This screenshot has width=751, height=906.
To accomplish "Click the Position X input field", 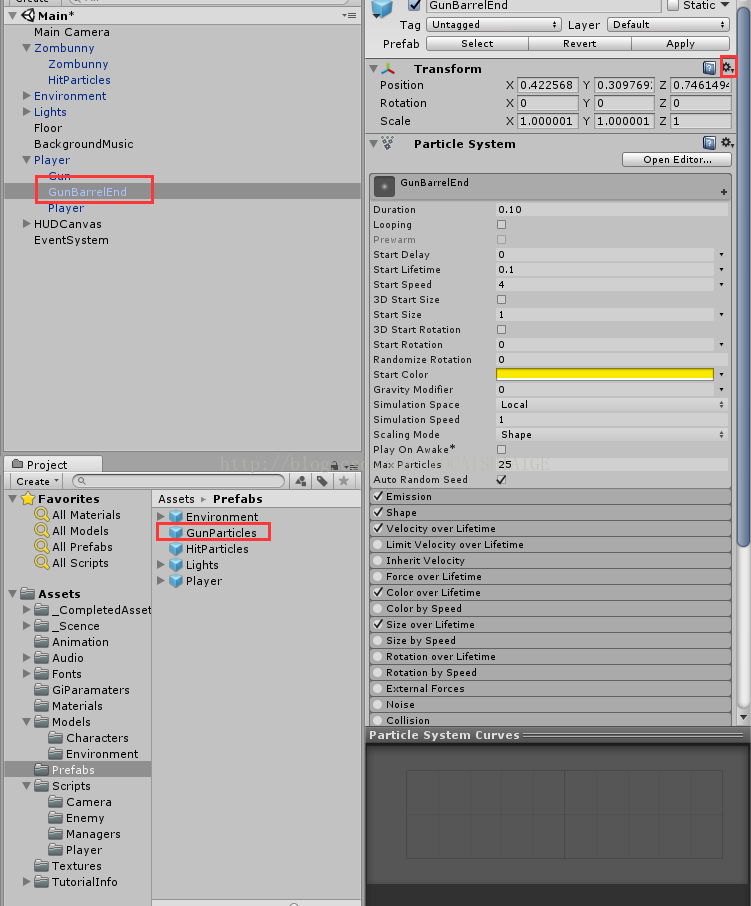I will tap(547, 85).
